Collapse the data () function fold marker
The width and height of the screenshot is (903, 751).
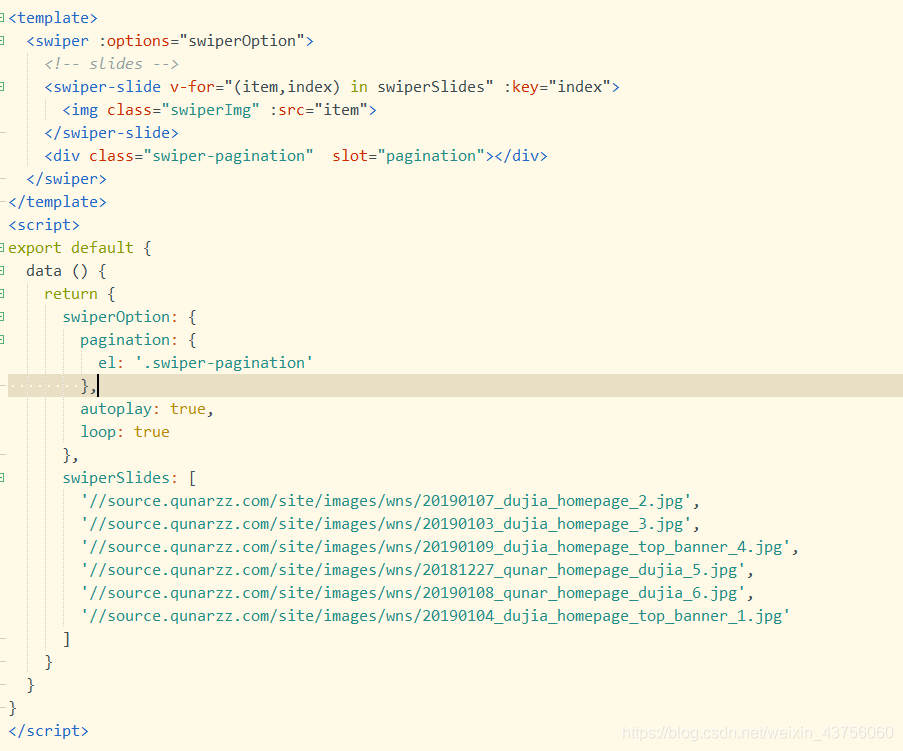(2, 271)
